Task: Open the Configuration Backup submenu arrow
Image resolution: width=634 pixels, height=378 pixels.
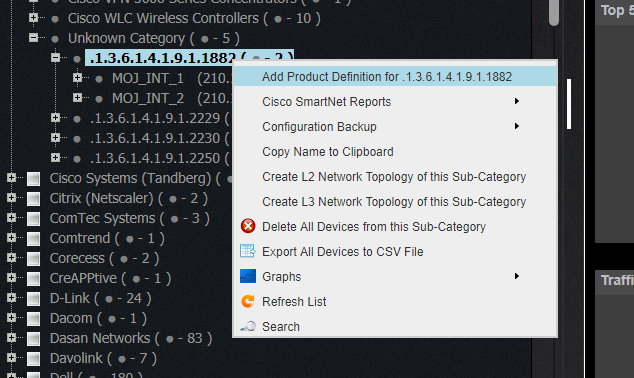Action: coord(516,126)
